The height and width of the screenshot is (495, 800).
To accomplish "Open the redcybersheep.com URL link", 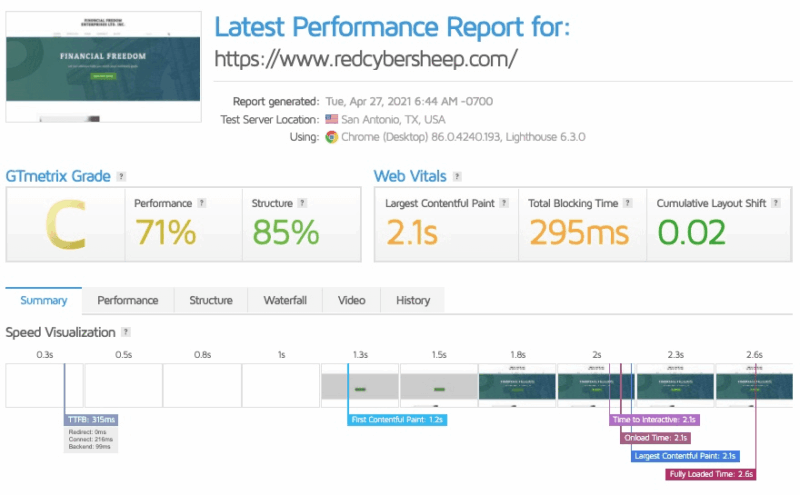I will coord(366,58).
